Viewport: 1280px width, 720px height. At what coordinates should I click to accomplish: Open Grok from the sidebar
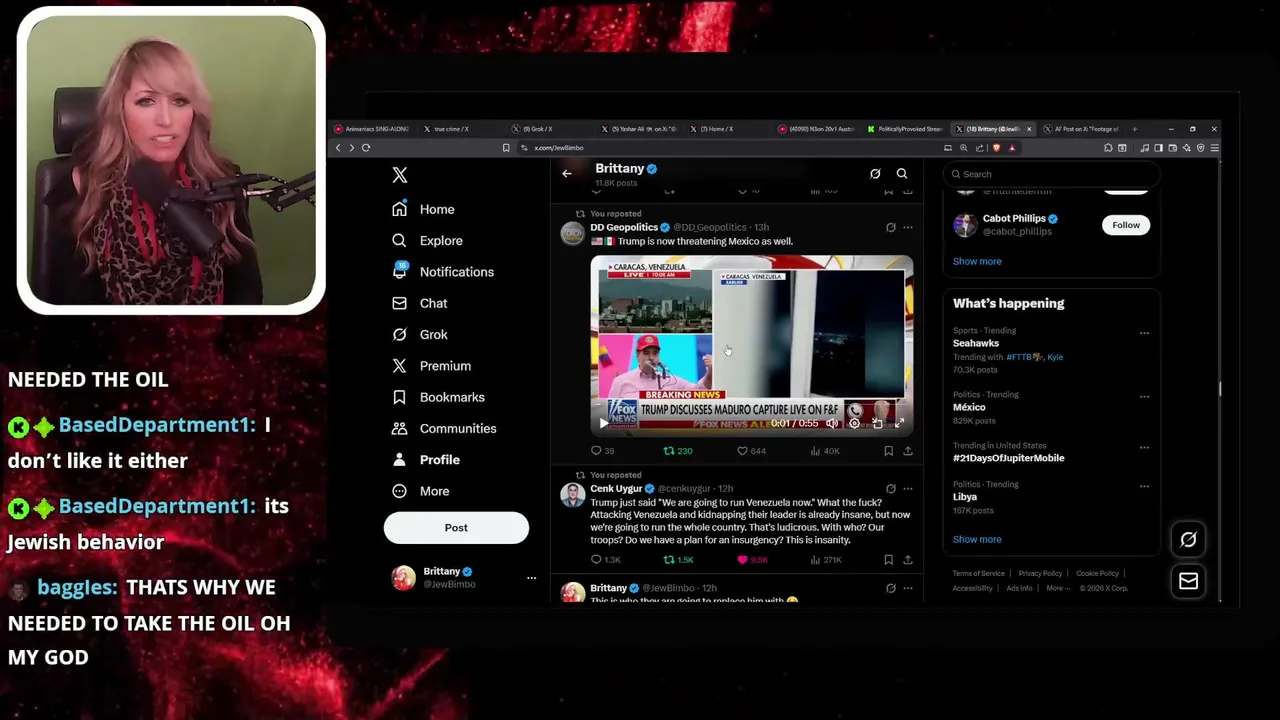[x=420, y=334]
